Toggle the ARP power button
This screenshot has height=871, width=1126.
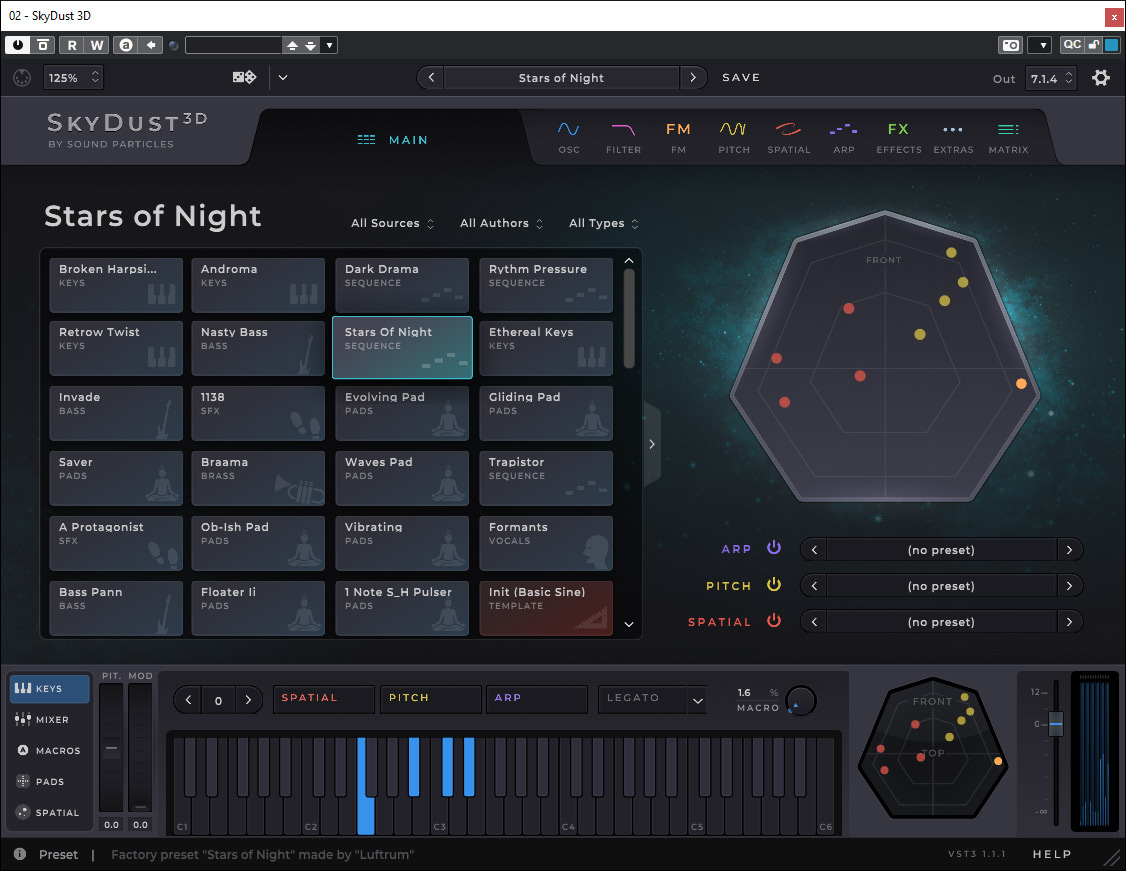[x=774, y=549]
